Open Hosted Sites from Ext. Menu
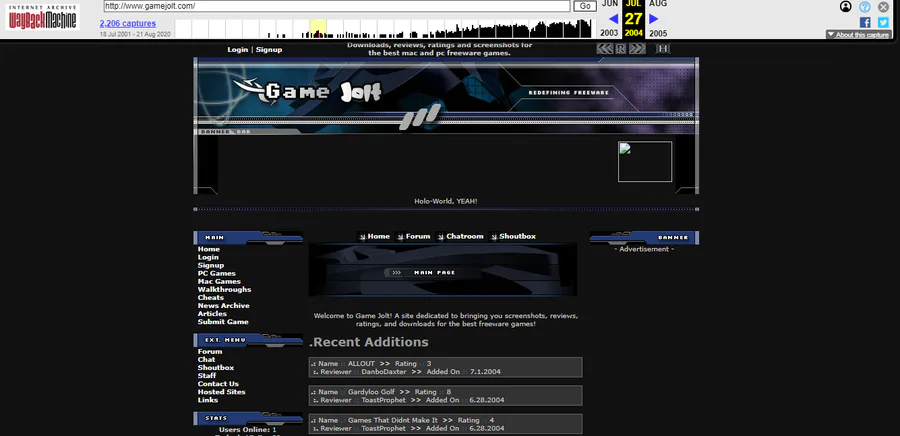 [x=222, y=392]
